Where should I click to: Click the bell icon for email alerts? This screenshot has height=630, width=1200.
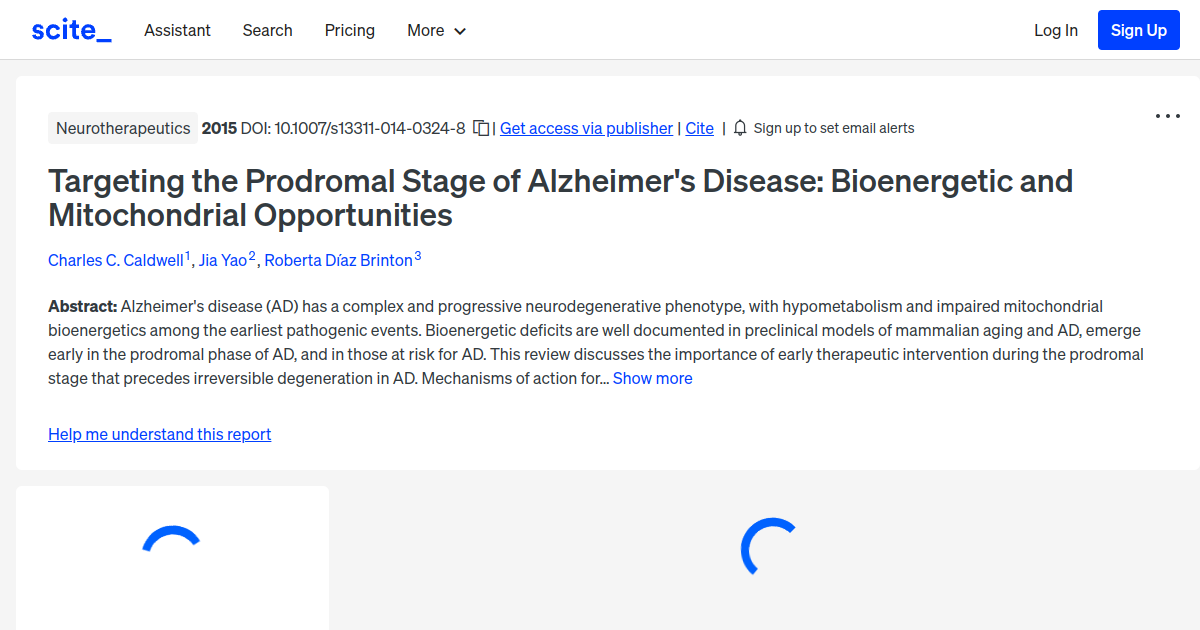pyautogui.click(x=740, y=128)
